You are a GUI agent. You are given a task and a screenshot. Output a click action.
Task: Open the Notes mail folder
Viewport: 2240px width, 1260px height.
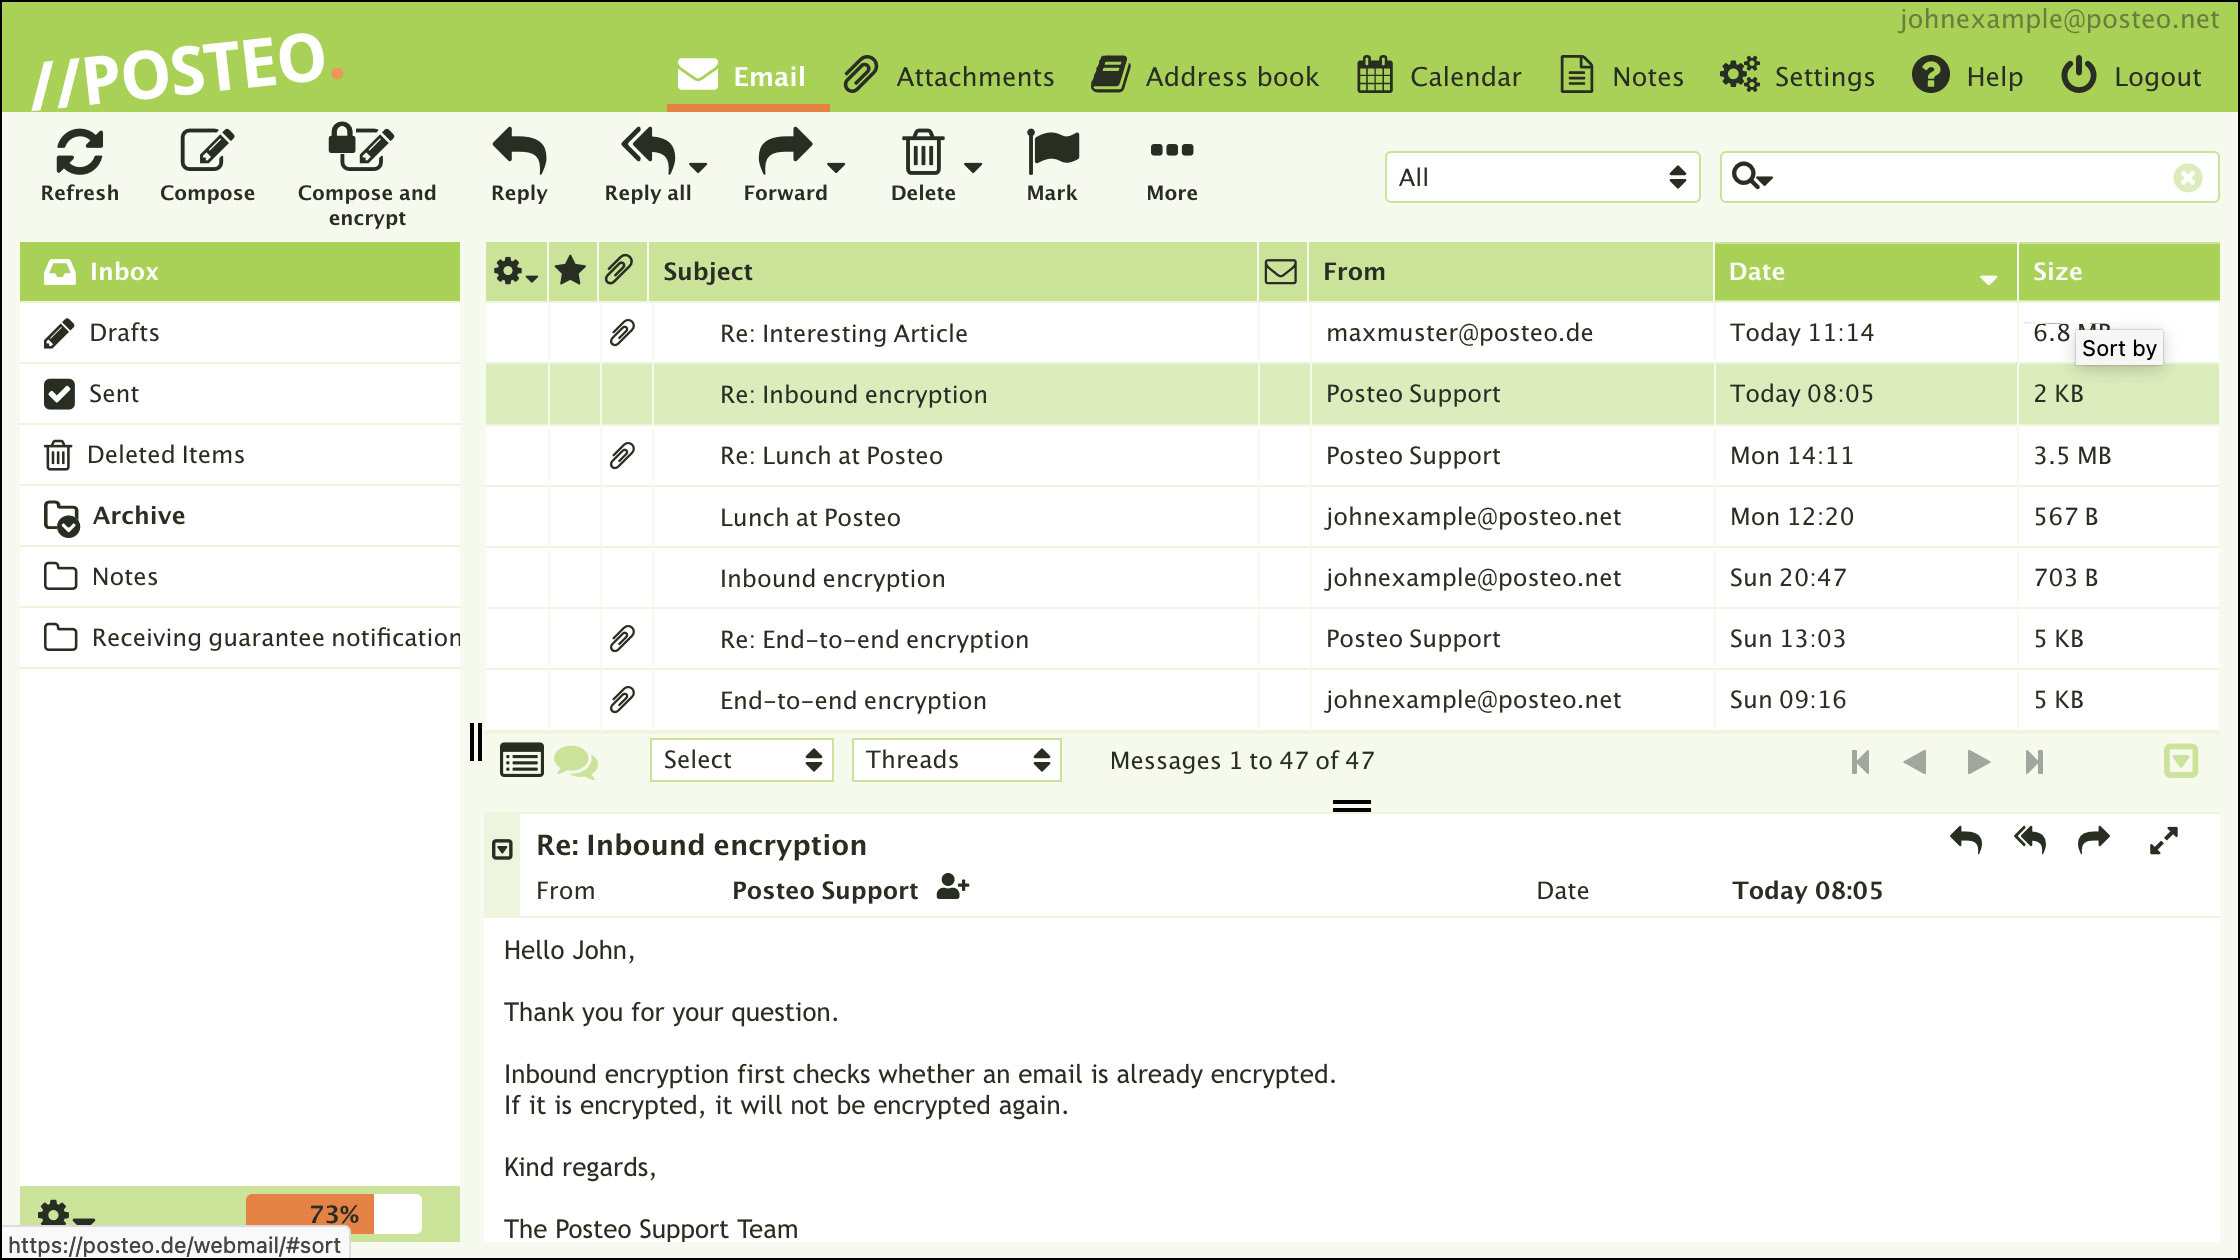click(x=240, y=576)
